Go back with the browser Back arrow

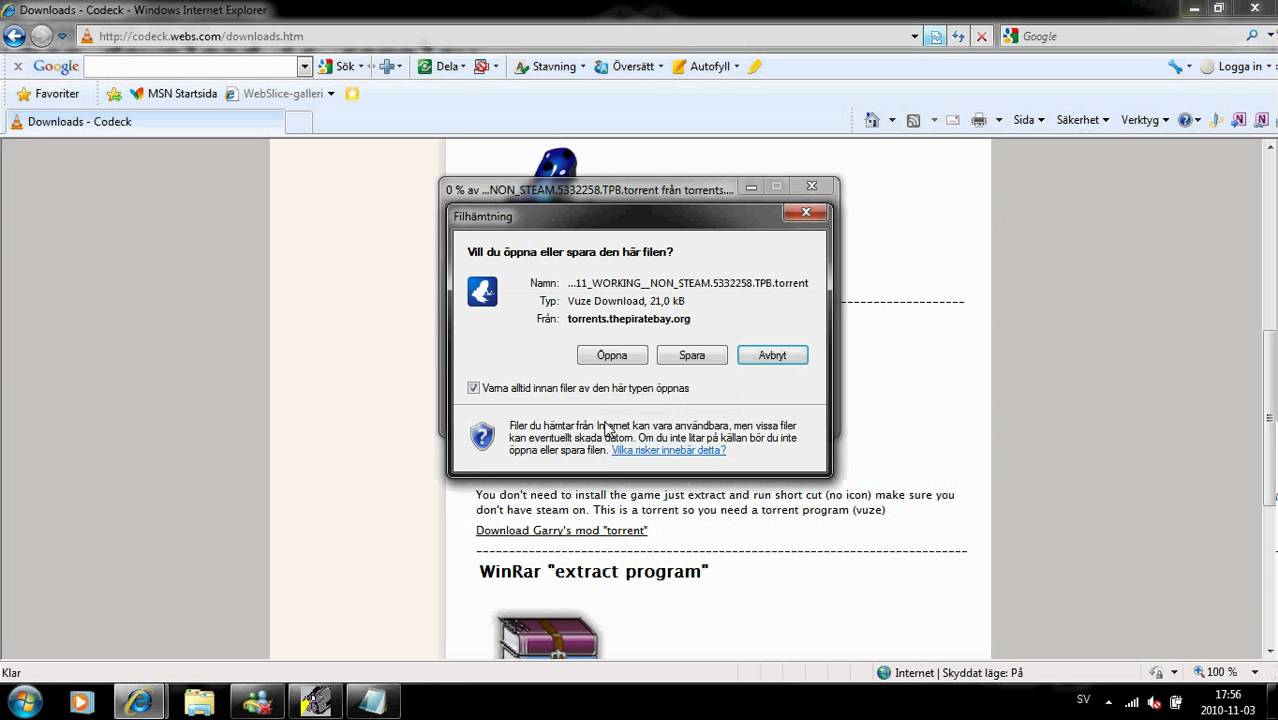pos(14,36)
